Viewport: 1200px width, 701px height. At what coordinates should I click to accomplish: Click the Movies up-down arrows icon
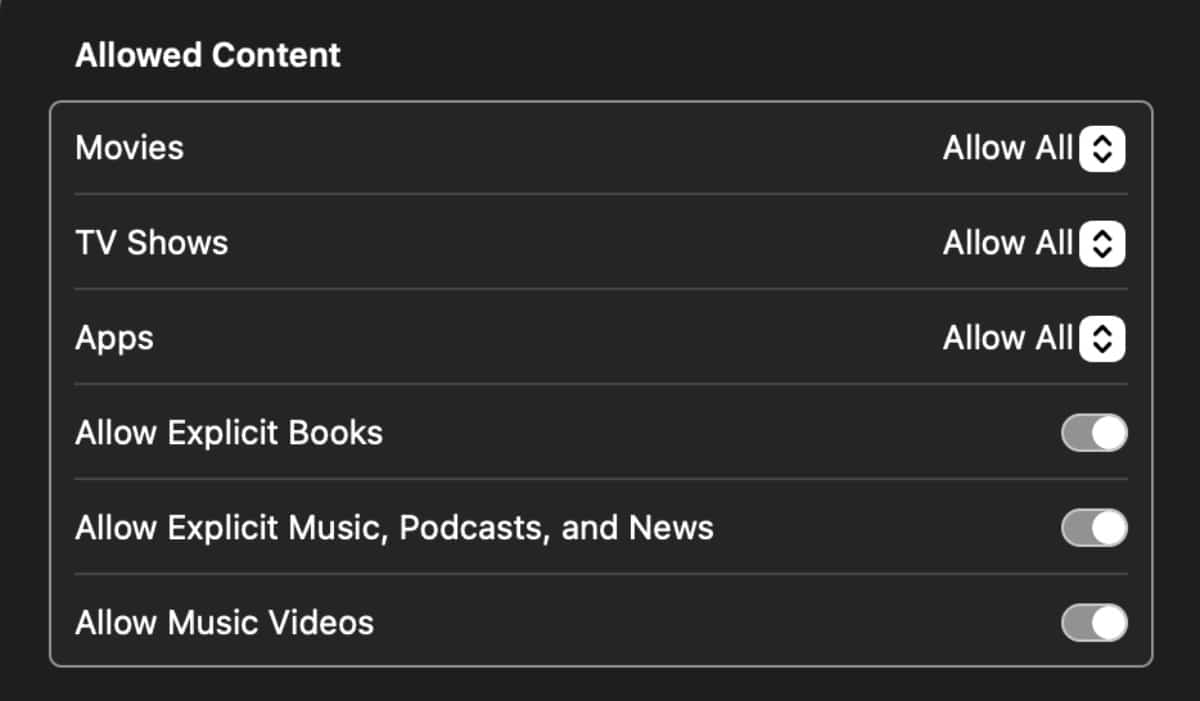1102,149
